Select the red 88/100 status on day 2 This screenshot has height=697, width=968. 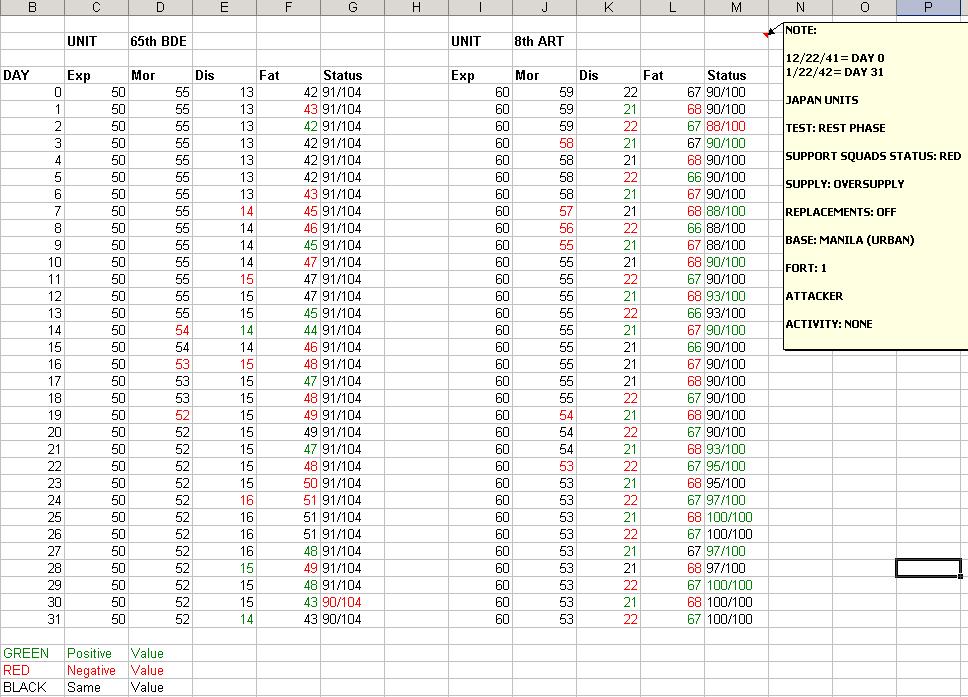(x=736, y=127)
